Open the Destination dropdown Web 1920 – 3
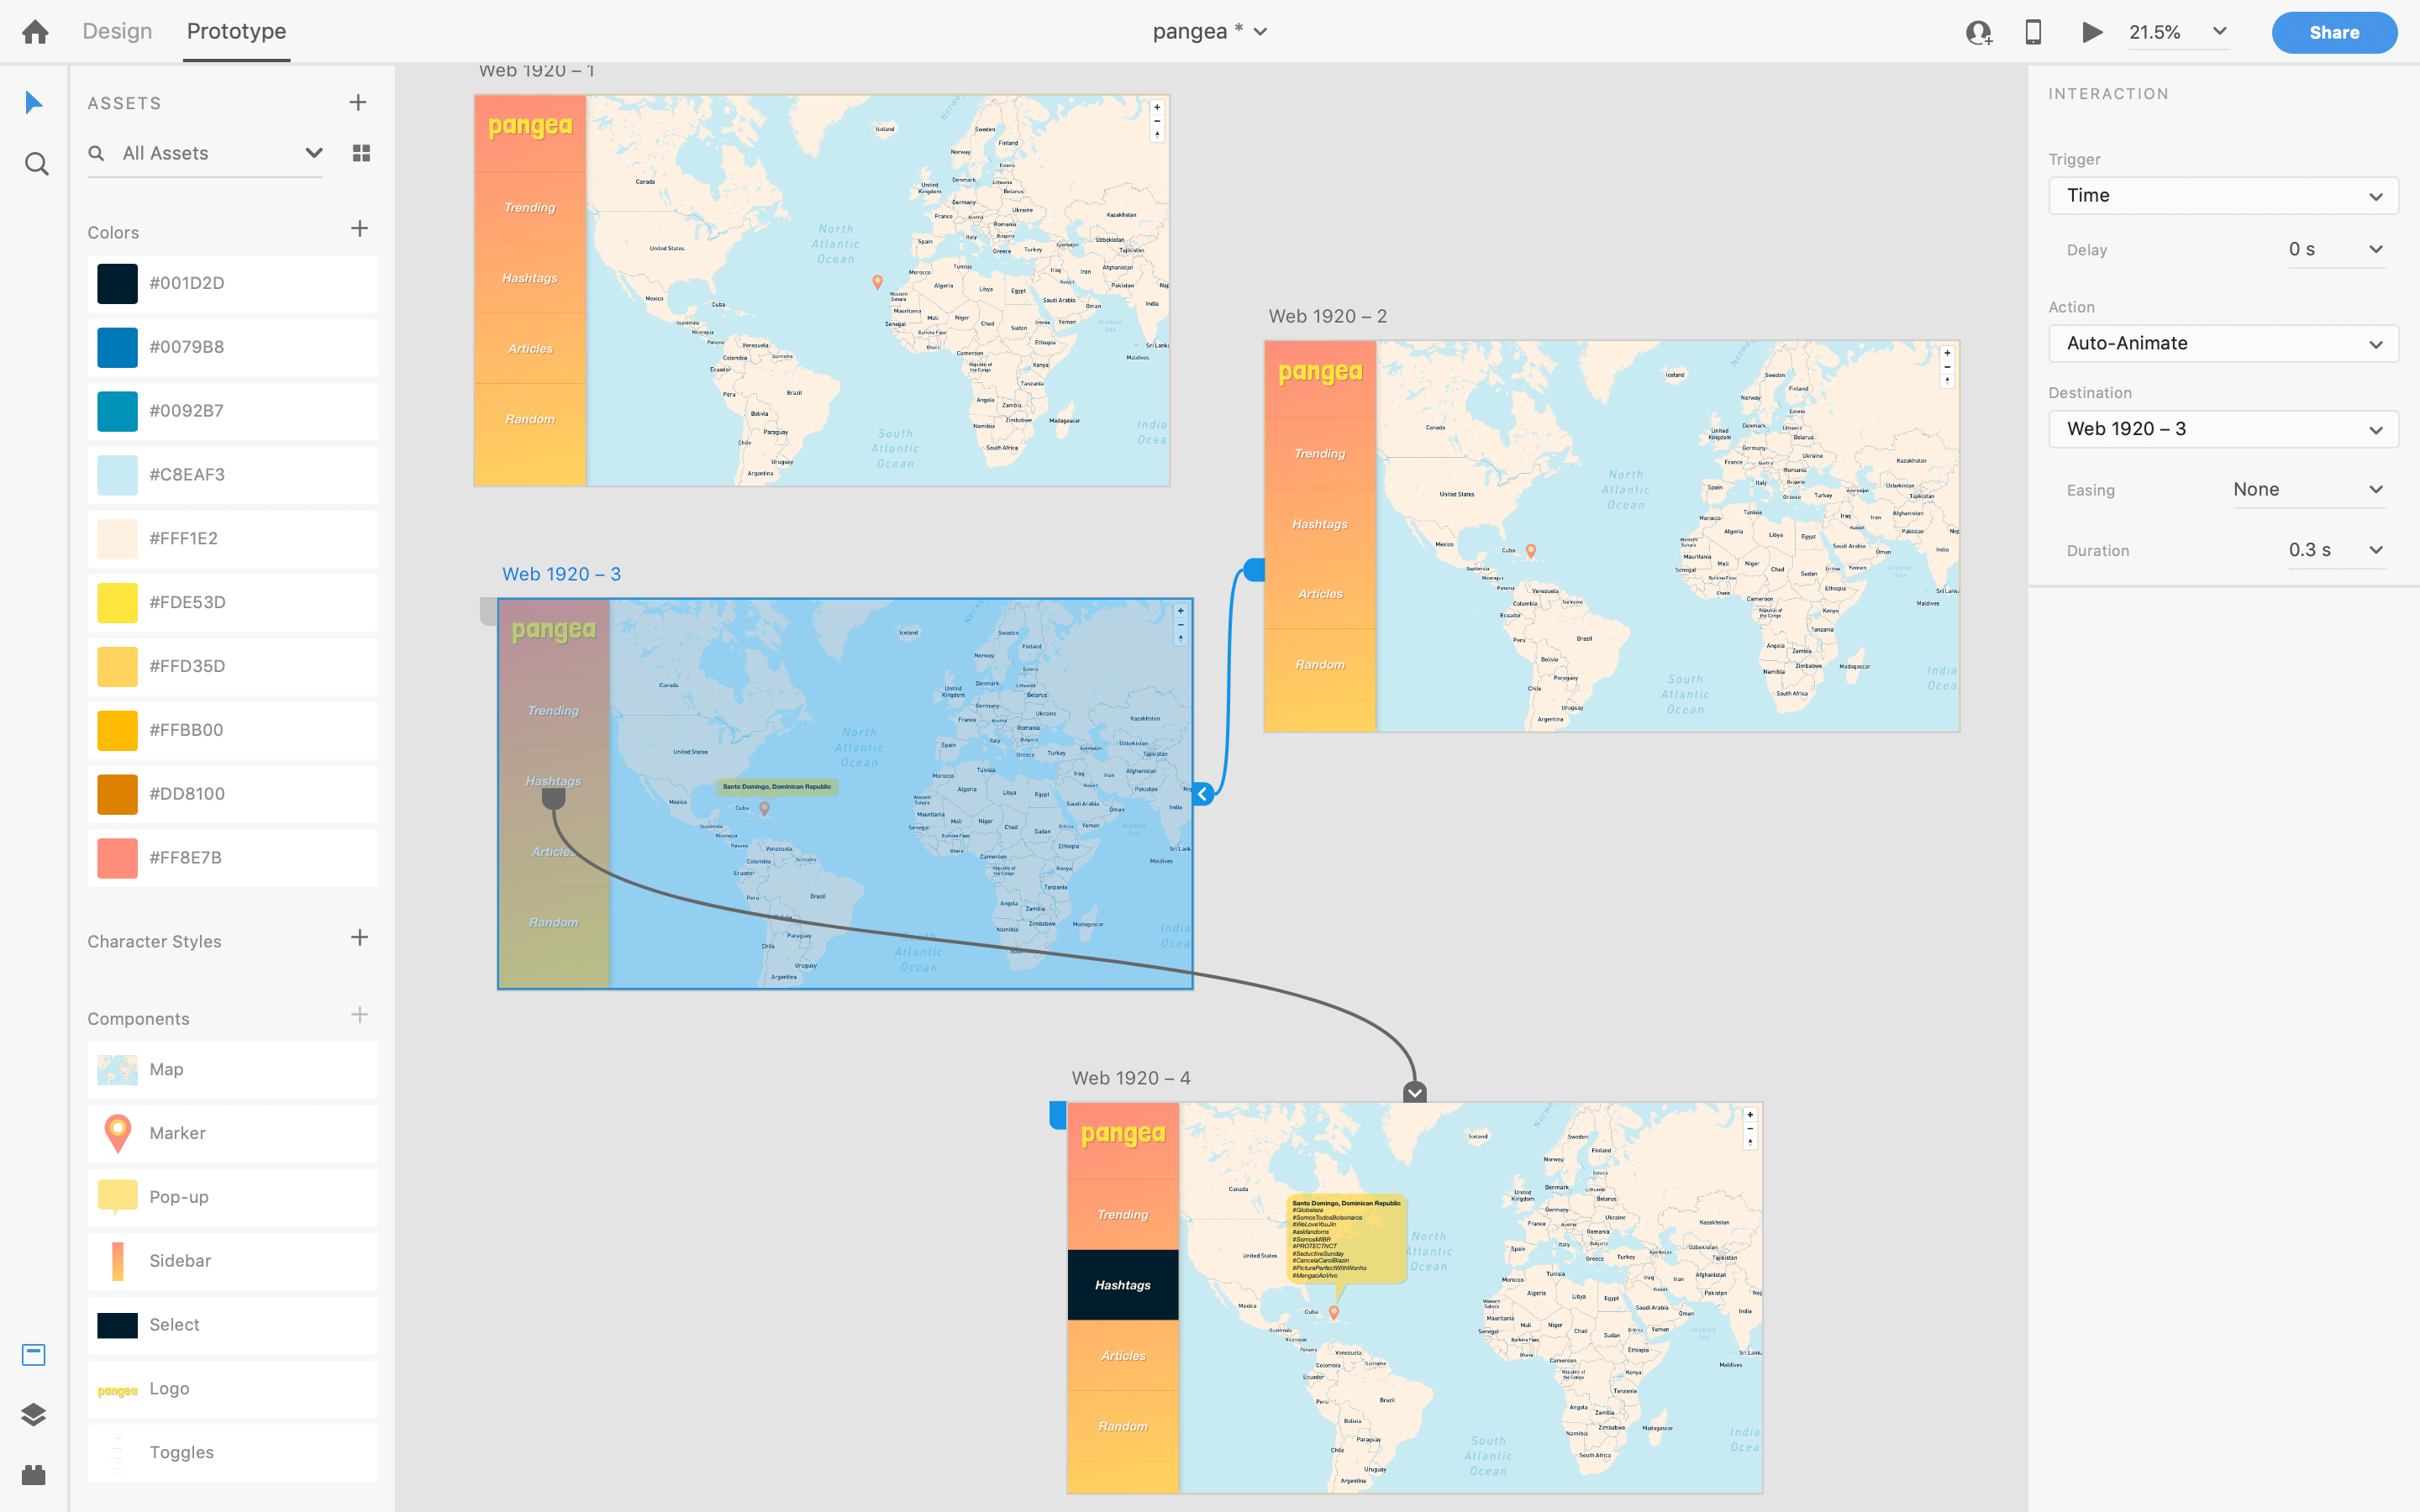Image resolution: width=2420 pixels, height=1512 pixels. coord(2223,429)
